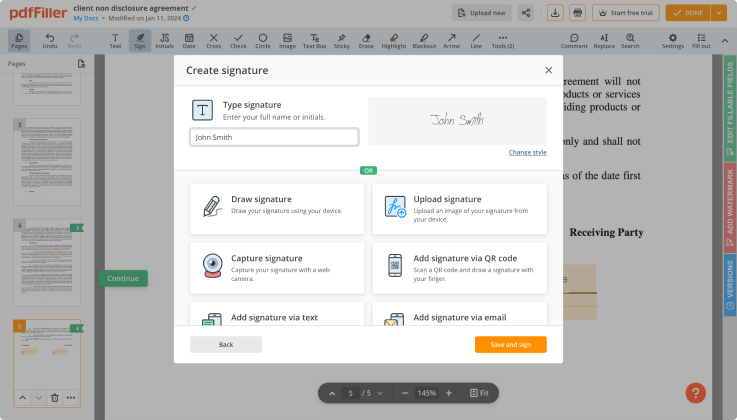Click the signature name input field
The height and width of the screenshot is (420, 737).
pyautogui.click(x=274, y=137)
